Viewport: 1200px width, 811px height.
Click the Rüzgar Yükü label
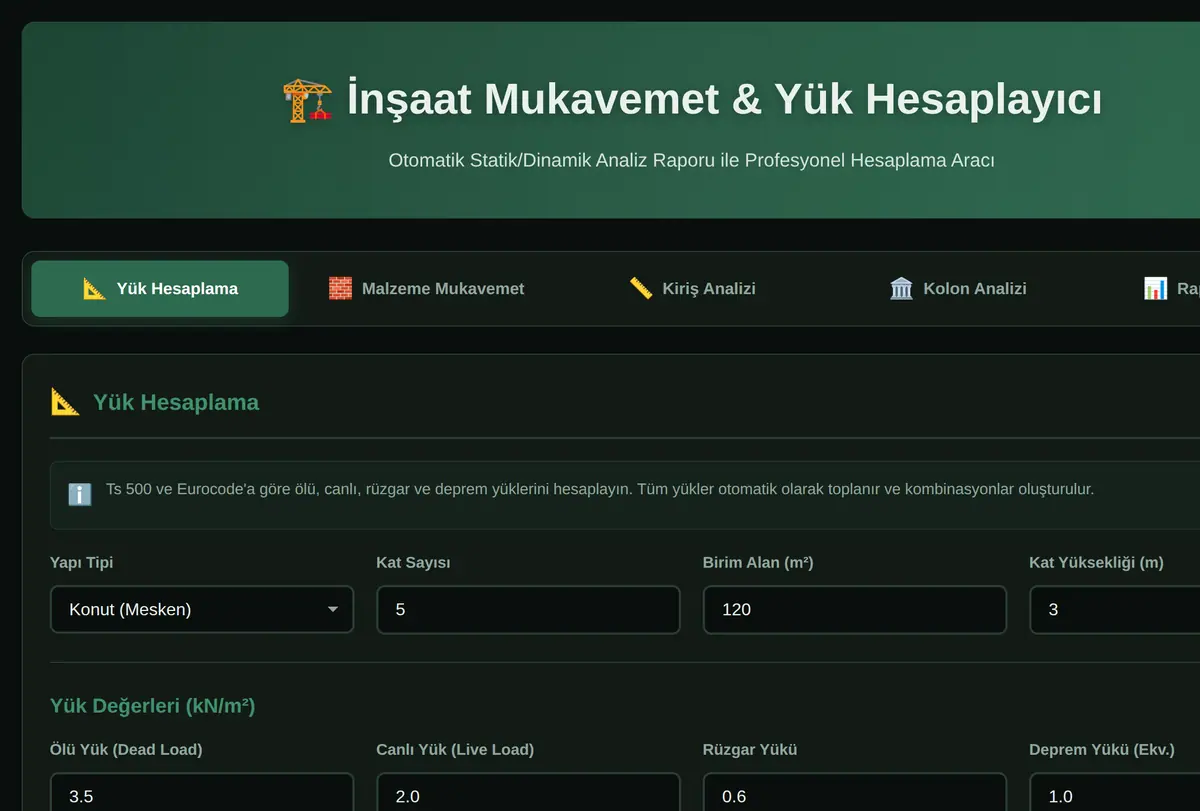pos(750,750)
